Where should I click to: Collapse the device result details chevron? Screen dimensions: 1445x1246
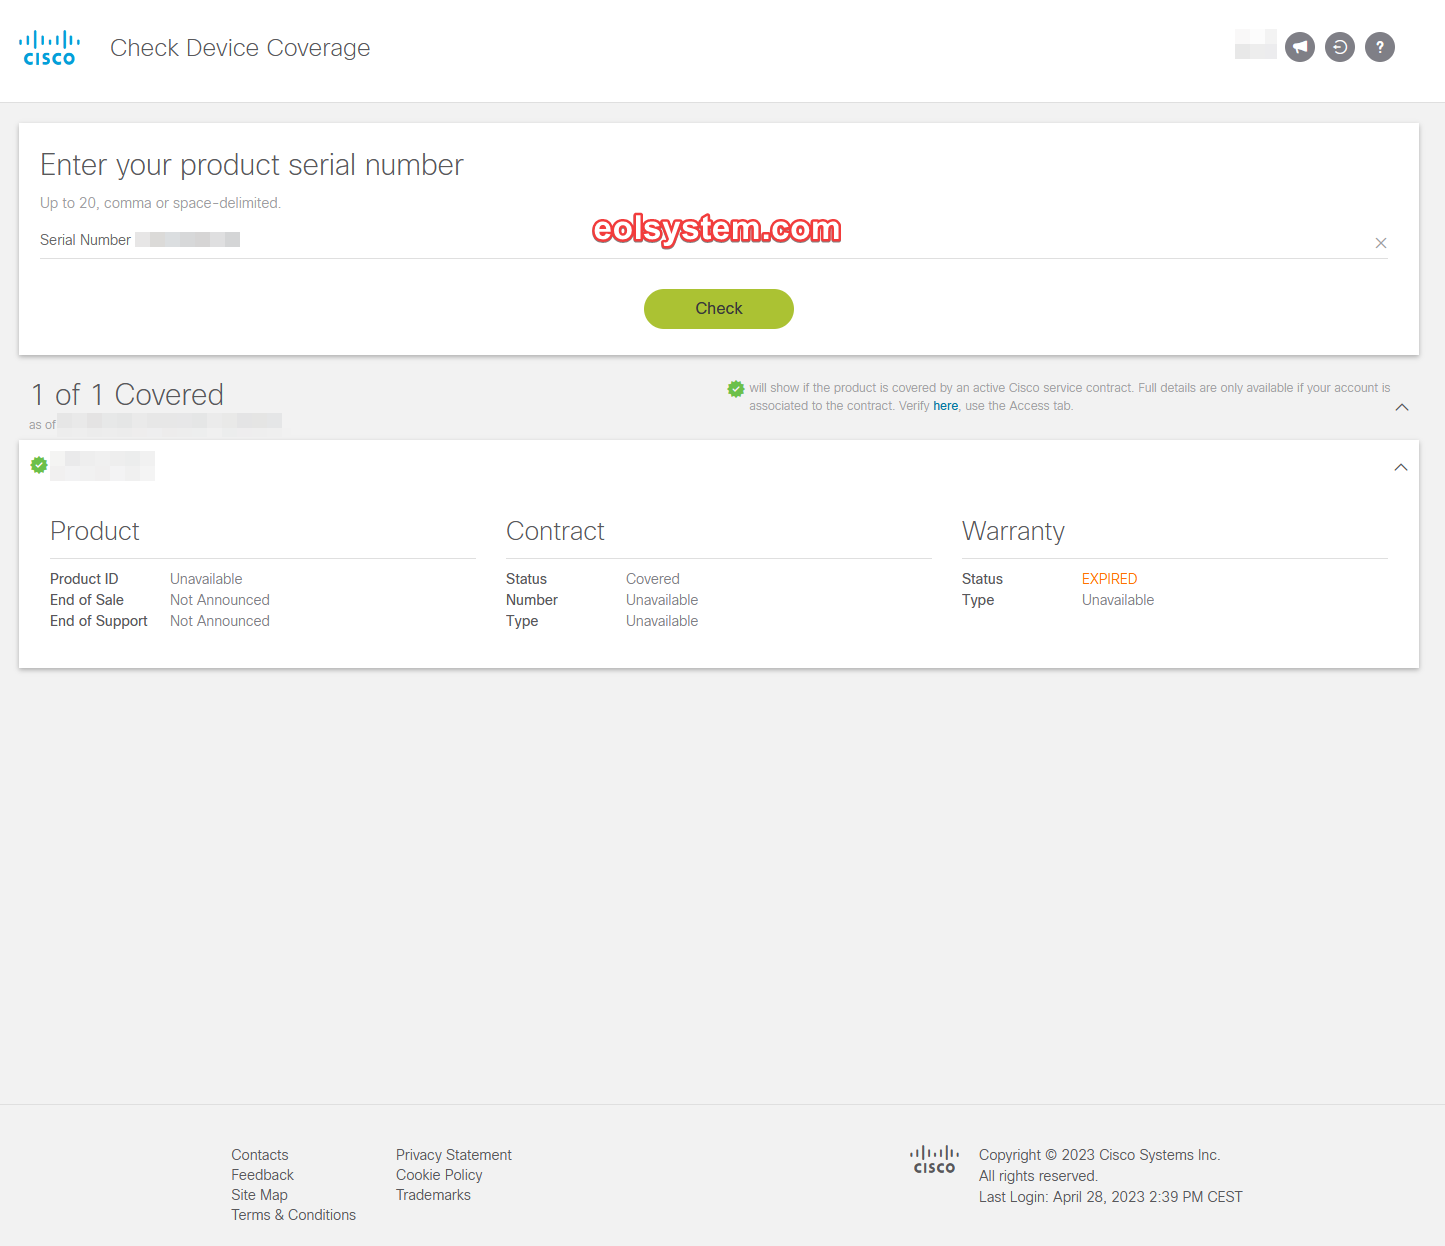(1401, 467)
